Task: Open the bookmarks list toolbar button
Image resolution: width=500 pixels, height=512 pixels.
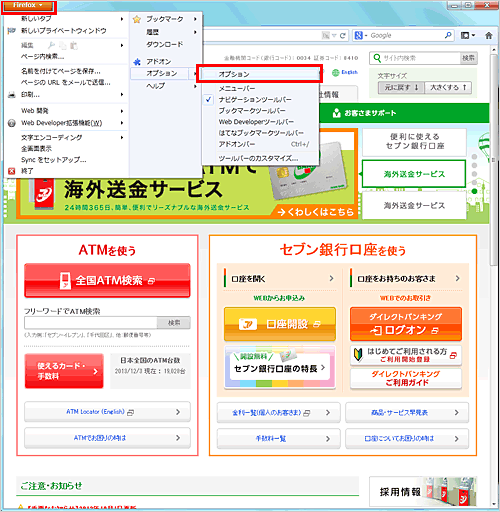Action: 468,35
